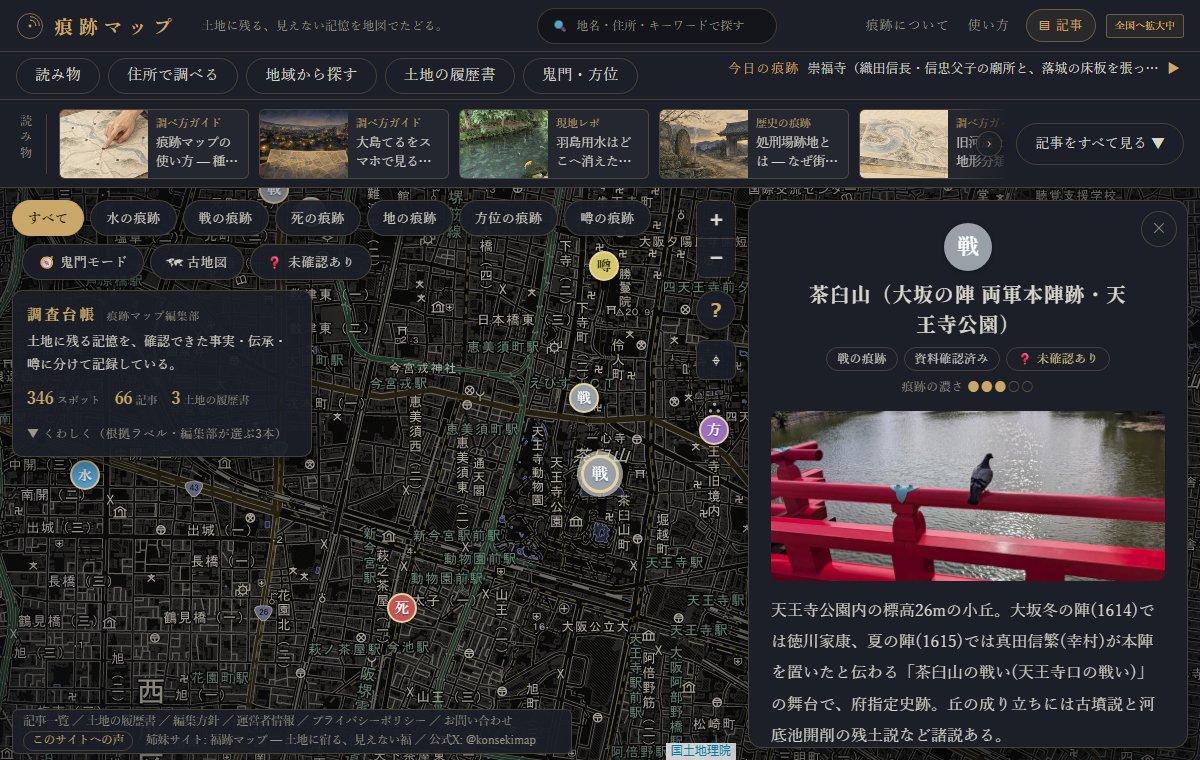Click the red 死 map marker

(x=402, y=607)
